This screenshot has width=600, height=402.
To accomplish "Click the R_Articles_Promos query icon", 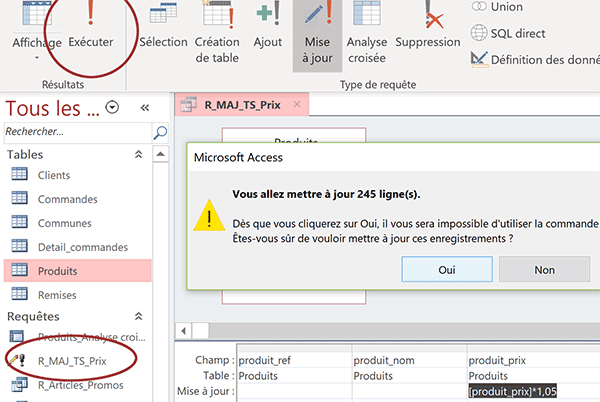I will click(19, 384).
